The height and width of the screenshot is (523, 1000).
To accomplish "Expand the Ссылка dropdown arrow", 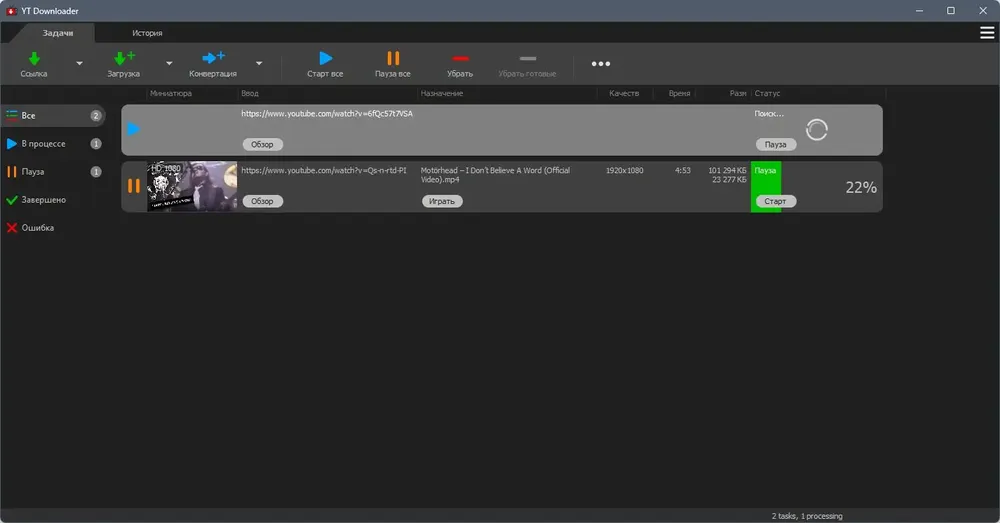I will tap(80, 63).
